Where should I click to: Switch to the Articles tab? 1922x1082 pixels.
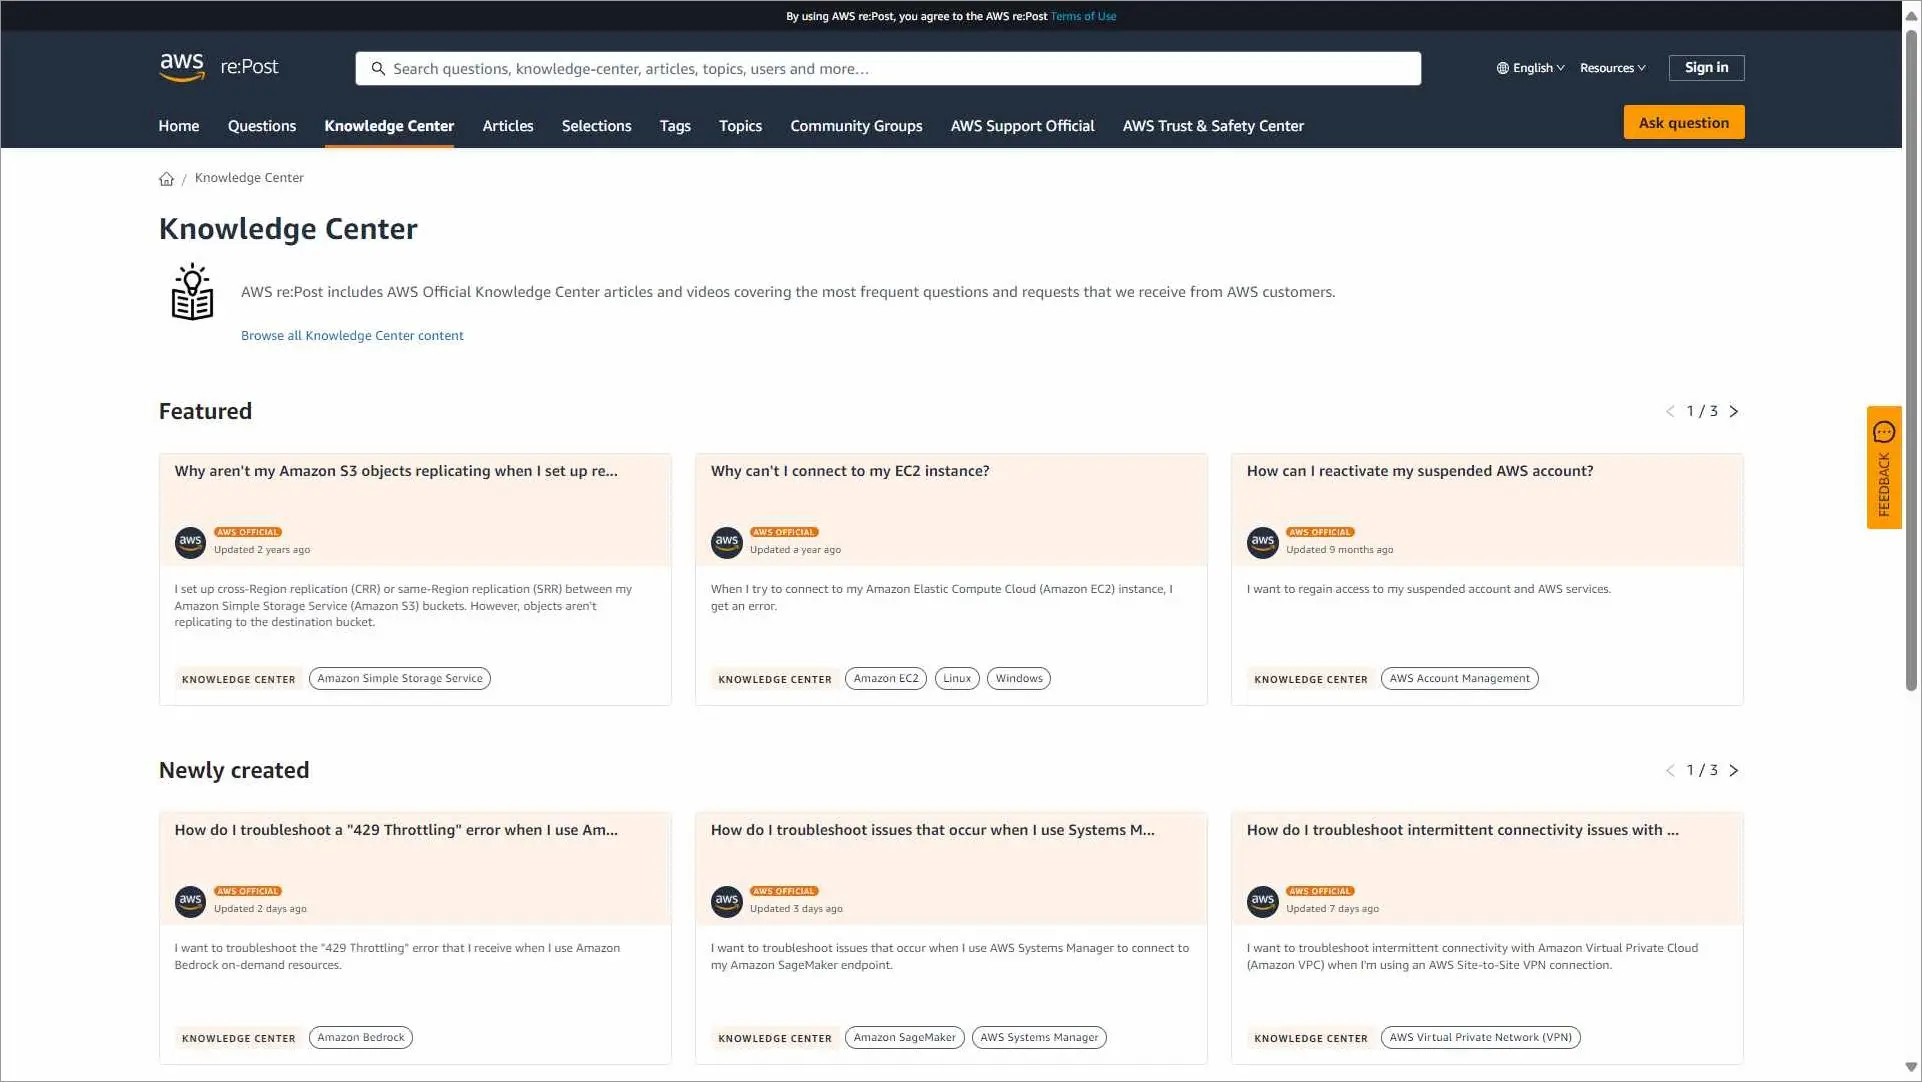coord(507,126)
